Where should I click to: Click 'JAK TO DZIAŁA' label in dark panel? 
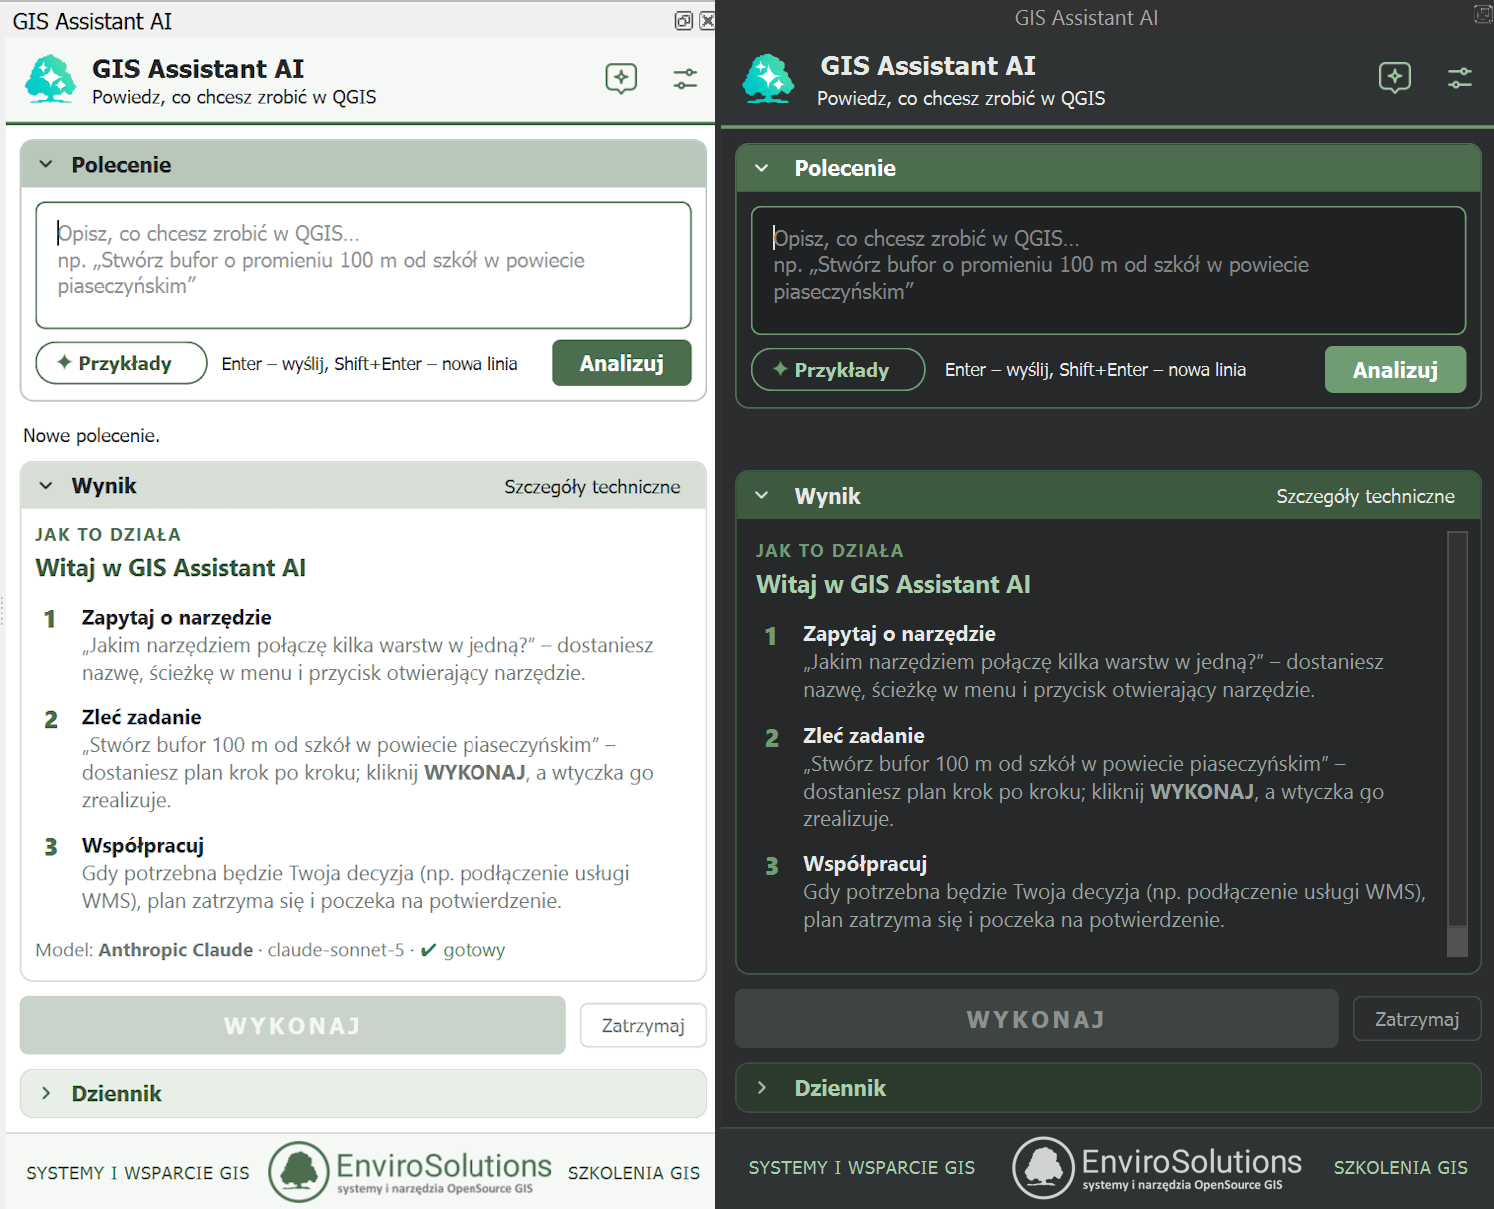pyautogui.click(x=830, y=551)
